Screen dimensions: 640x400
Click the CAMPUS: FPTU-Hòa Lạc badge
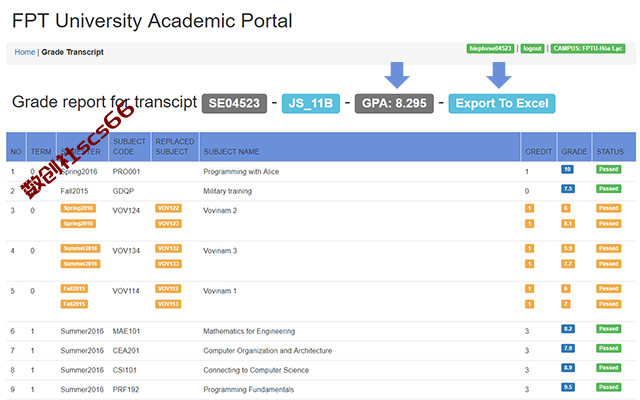point(588,49)
